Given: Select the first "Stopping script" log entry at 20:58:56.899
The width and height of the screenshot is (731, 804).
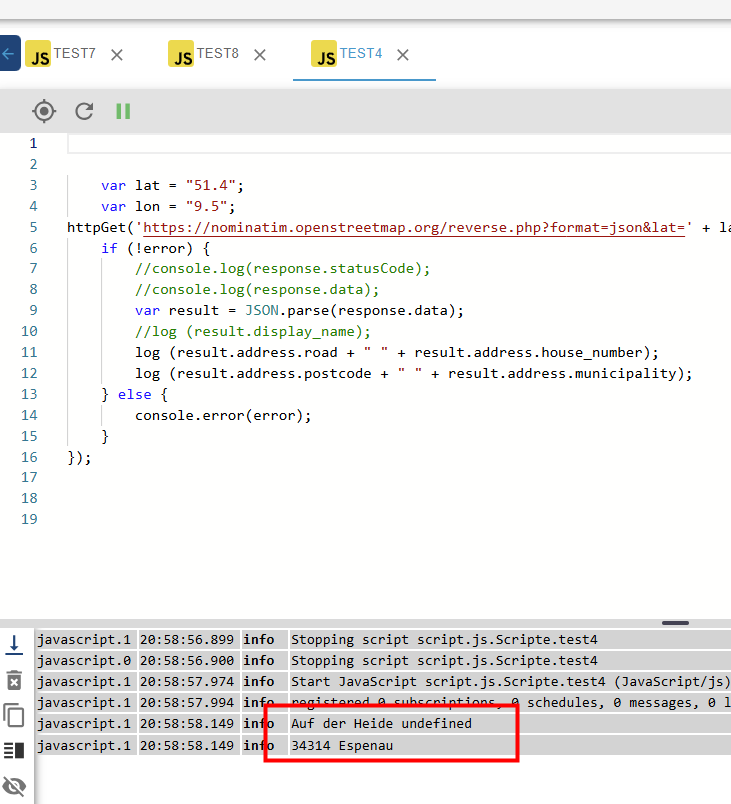Looking at the screenshot, I should tap(383, 639).
